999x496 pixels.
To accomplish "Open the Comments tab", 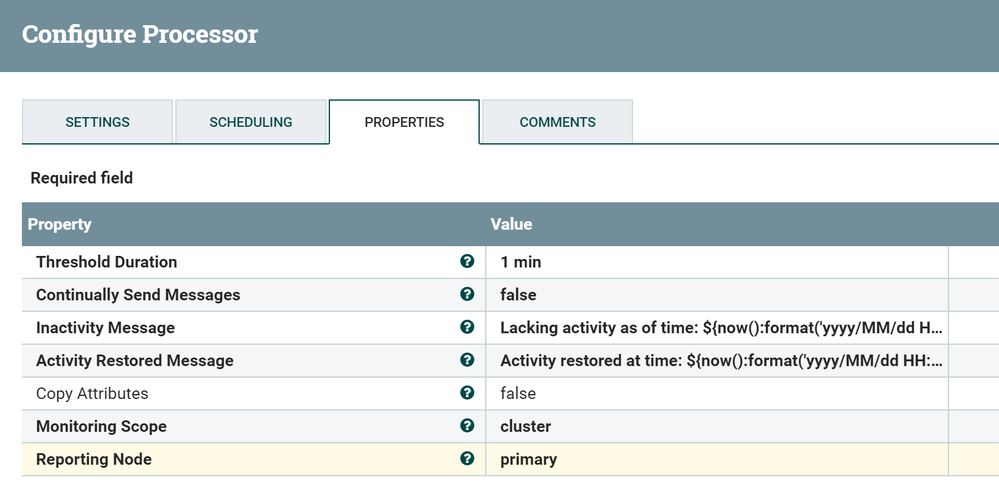I will [x=557, y=122].
